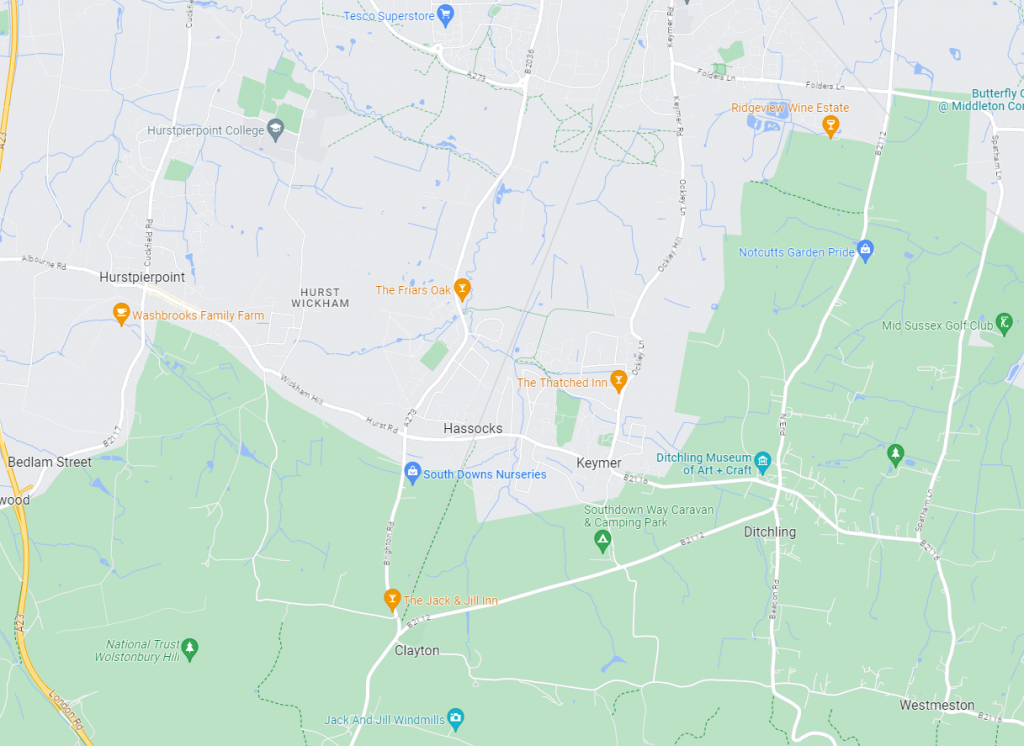
Task: Open The Jack & Jill Inn marker
Action: 392,600
